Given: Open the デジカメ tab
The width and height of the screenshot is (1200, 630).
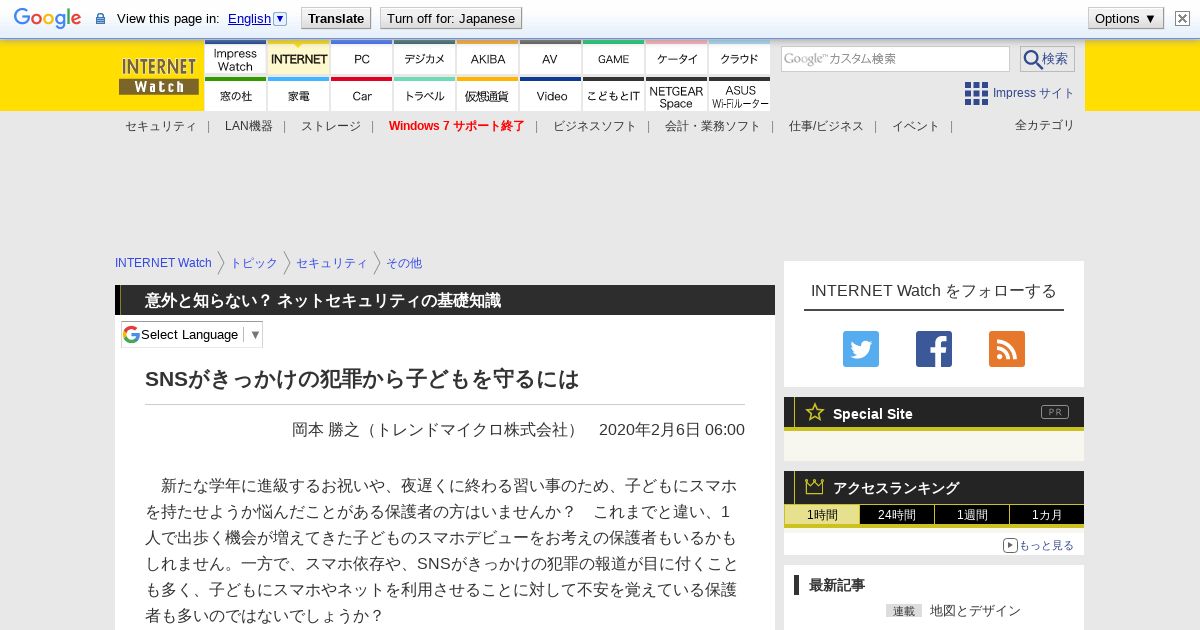Looking at the screenshot, I should (424, 59).
